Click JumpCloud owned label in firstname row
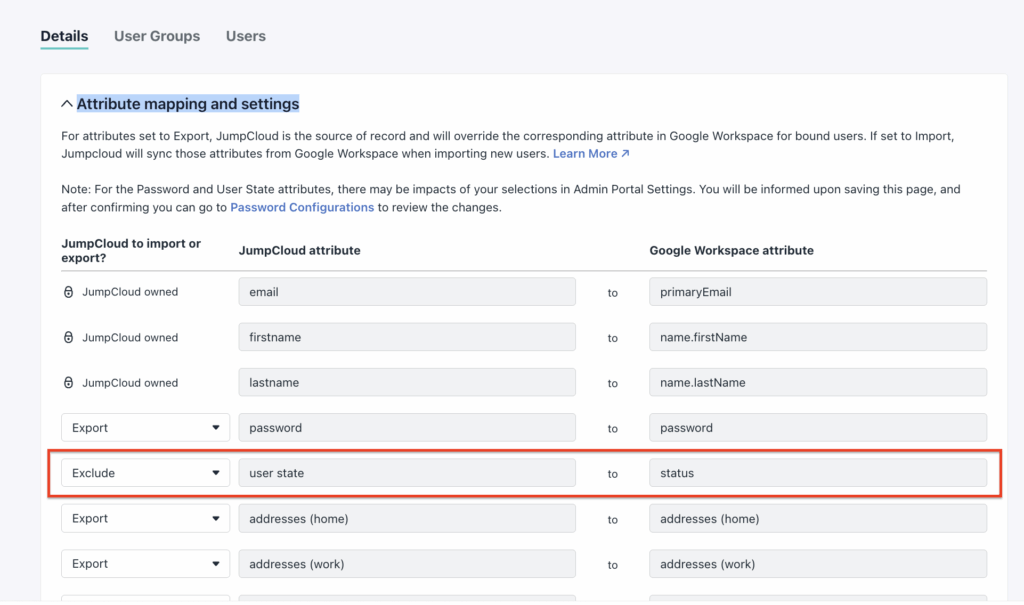The width and height of the screenshot is (1024, 605). click(130, 337)
